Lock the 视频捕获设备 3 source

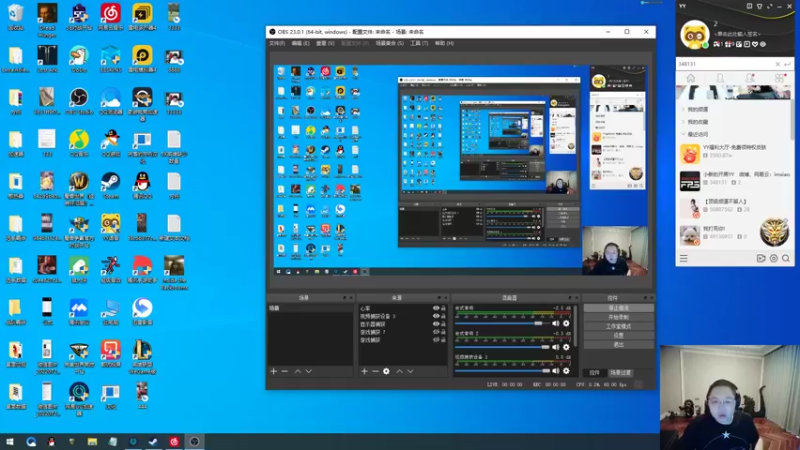pyautogui.click(x=443, y=316)
